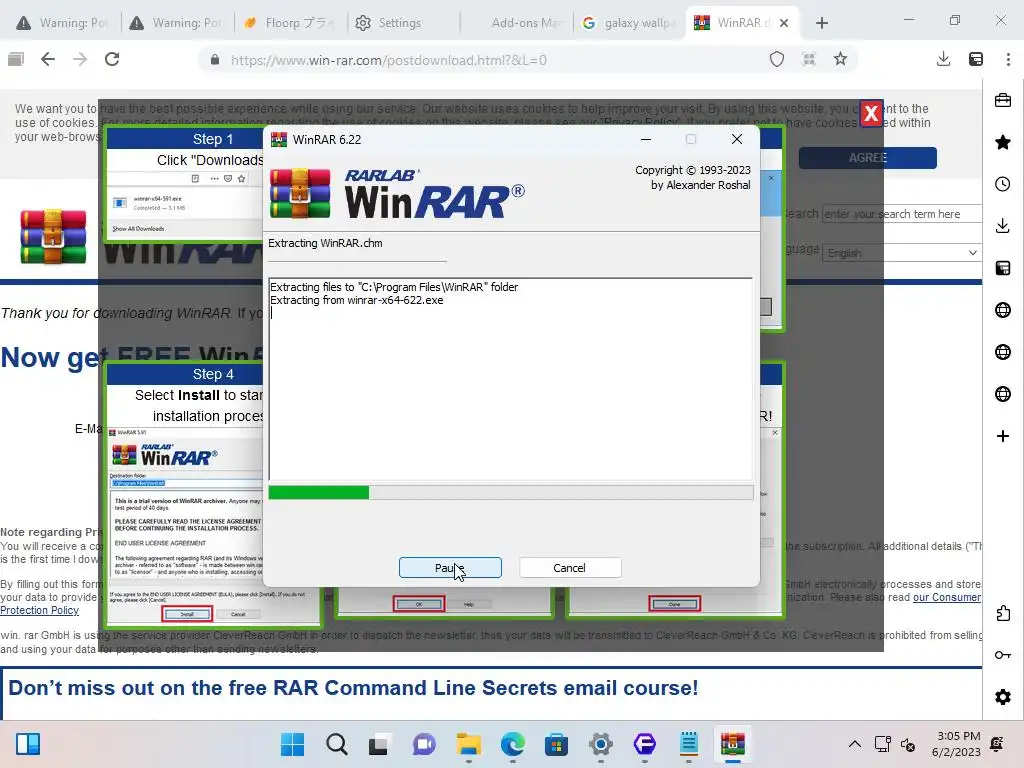Open bookmarks star in sidebar

pyautogui.click(x=1003, y=142)
